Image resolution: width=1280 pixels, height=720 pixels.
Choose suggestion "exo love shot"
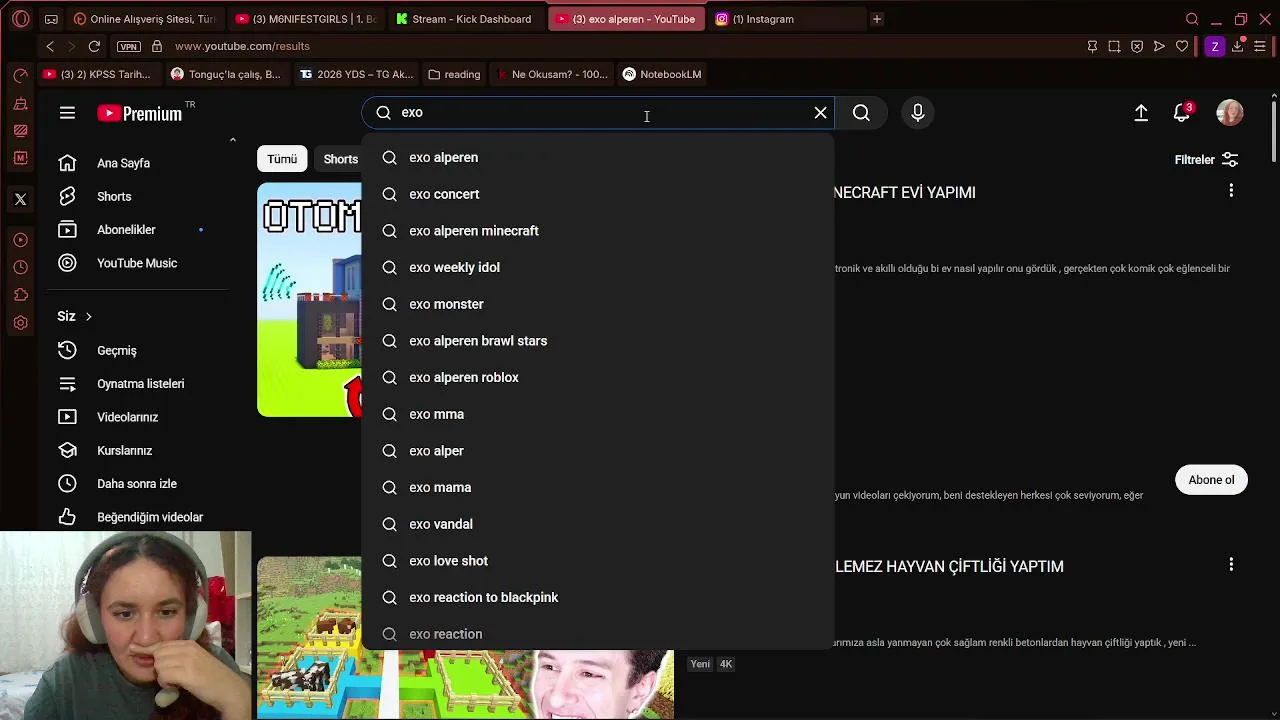pyautogui.click(x=598, y=561)
